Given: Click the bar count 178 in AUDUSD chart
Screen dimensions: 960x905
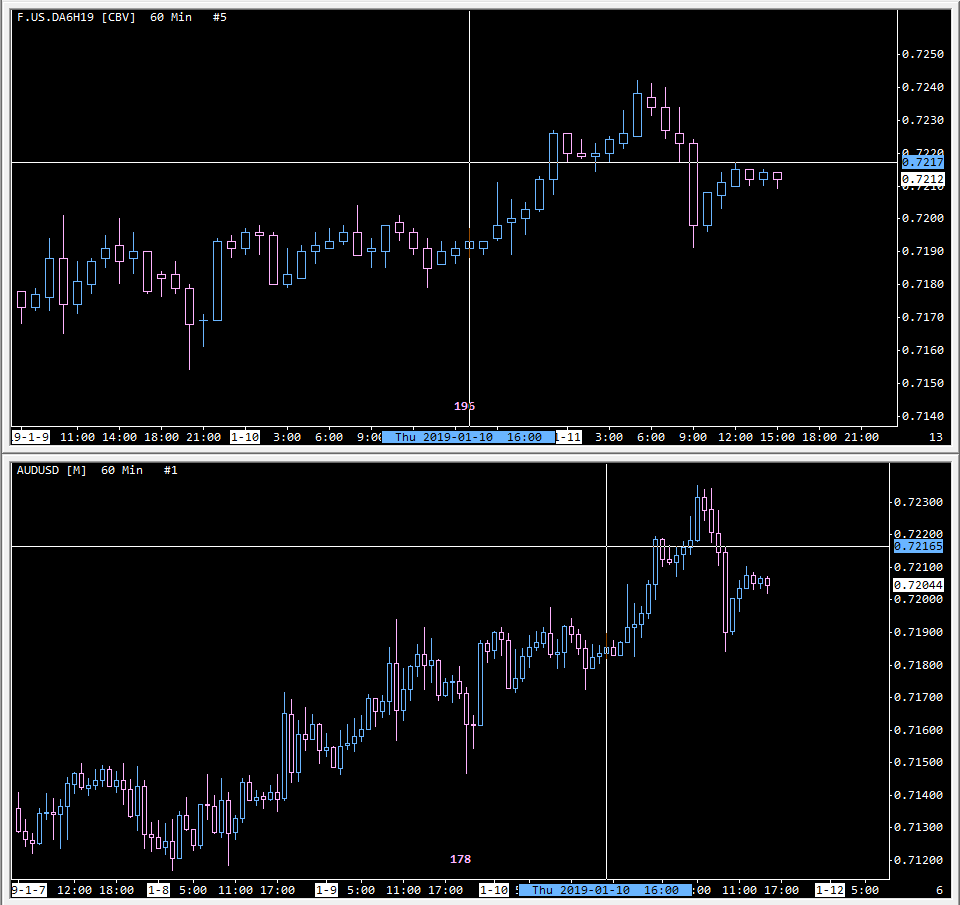Looking at the screenshot, I should (460, 859).
